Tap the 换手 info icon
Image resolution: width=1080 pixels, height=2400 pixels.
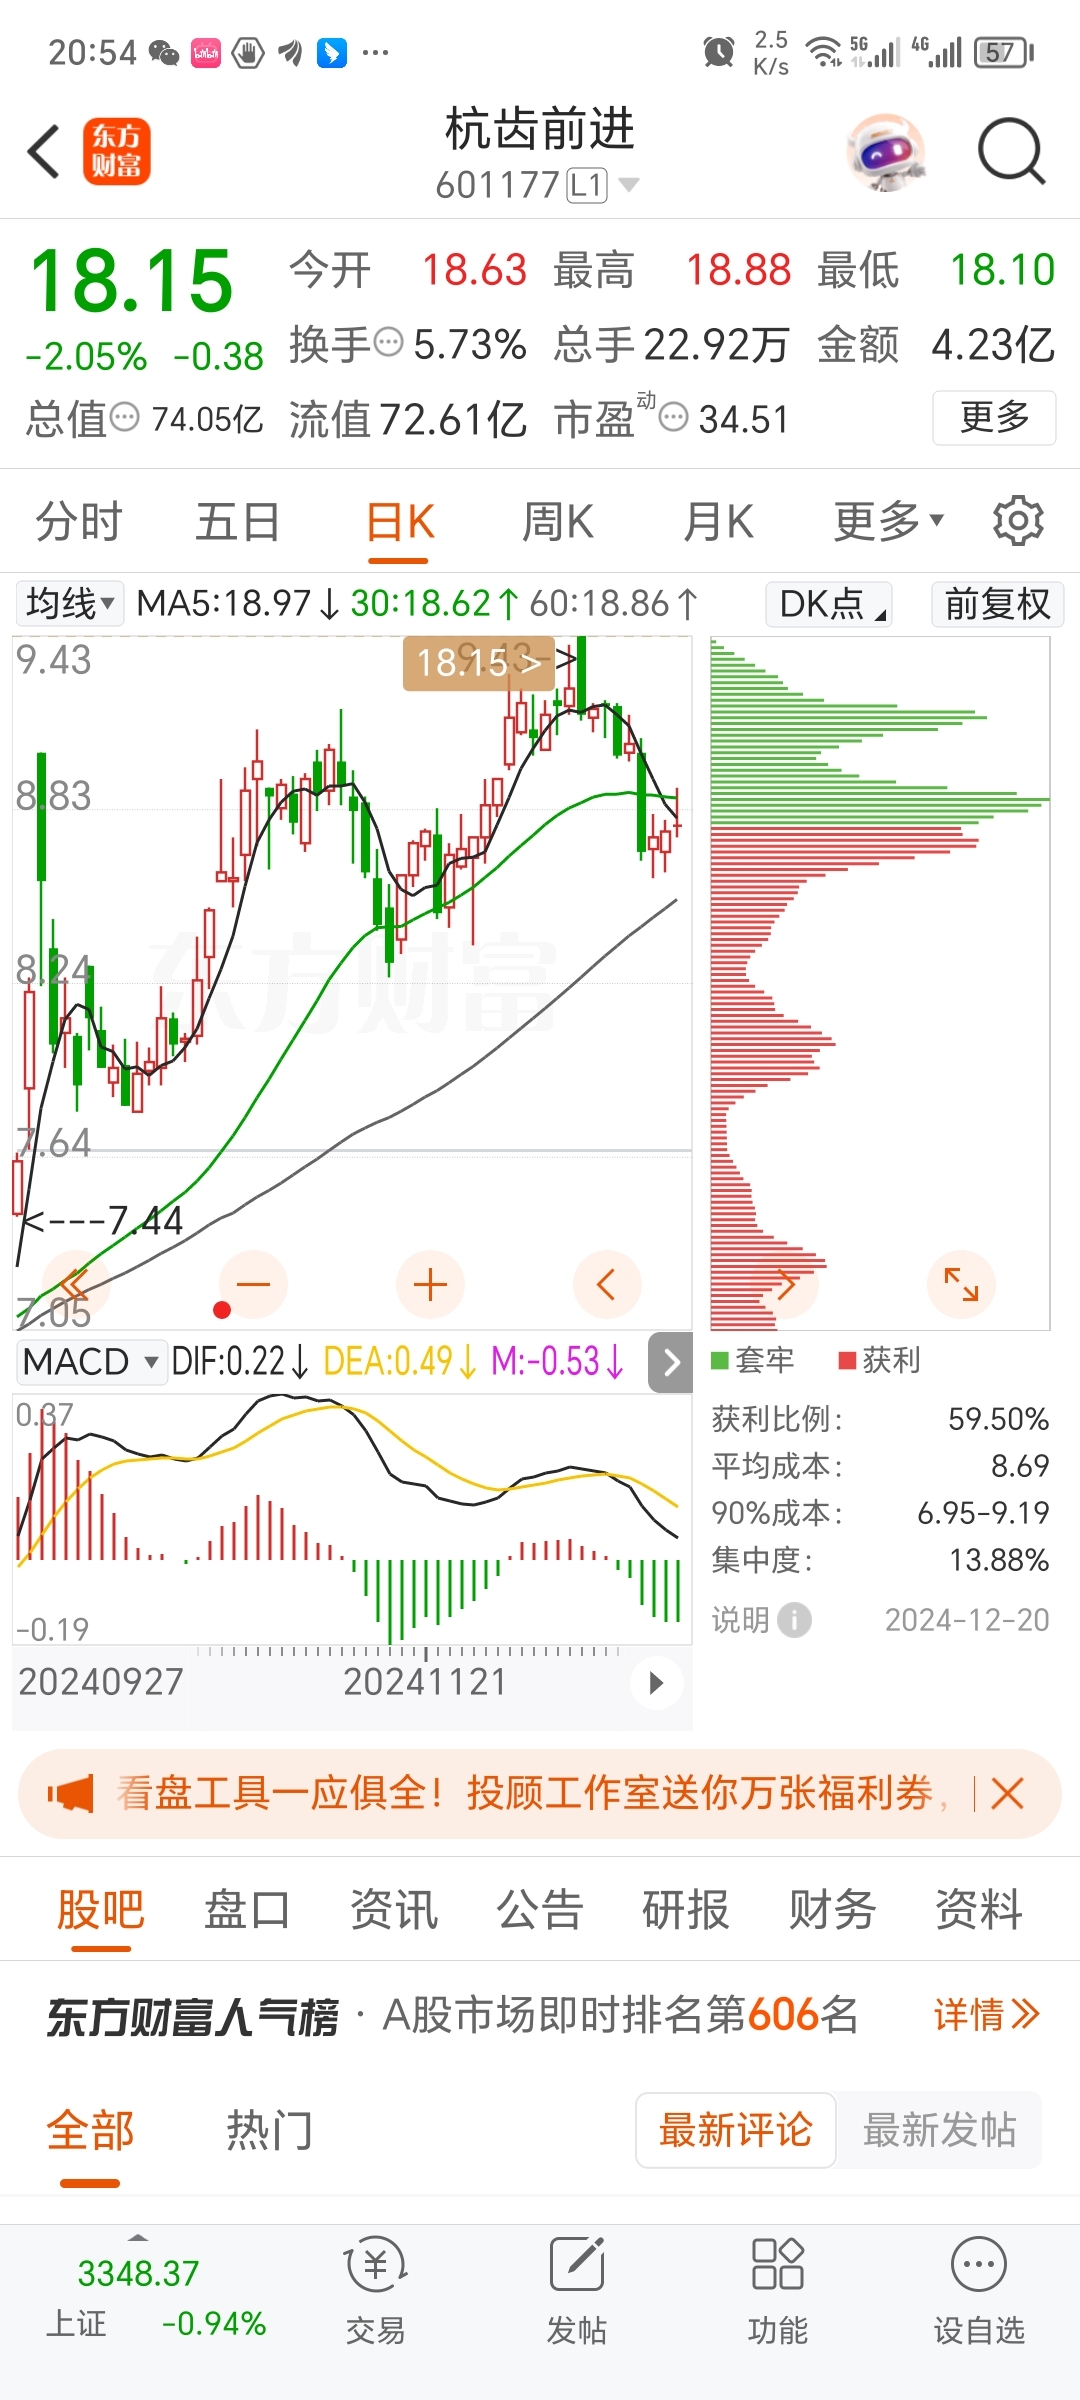(388, 343)
